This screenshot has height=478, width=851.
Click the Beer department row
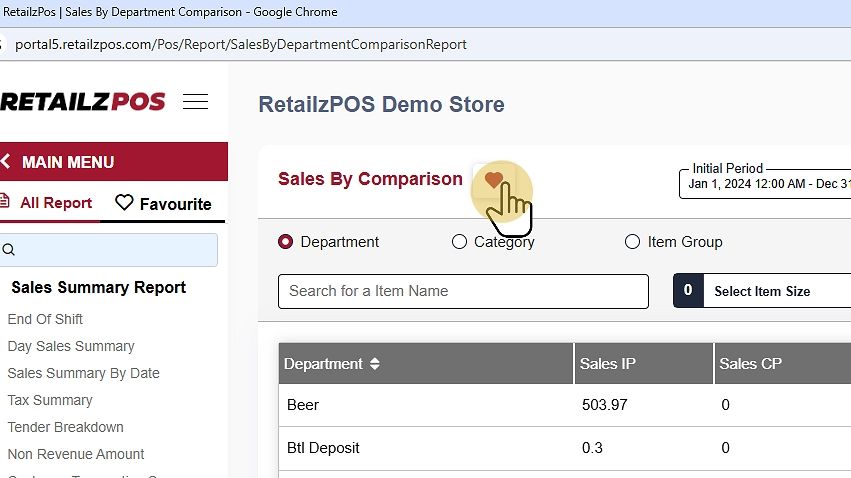point(564,405)
